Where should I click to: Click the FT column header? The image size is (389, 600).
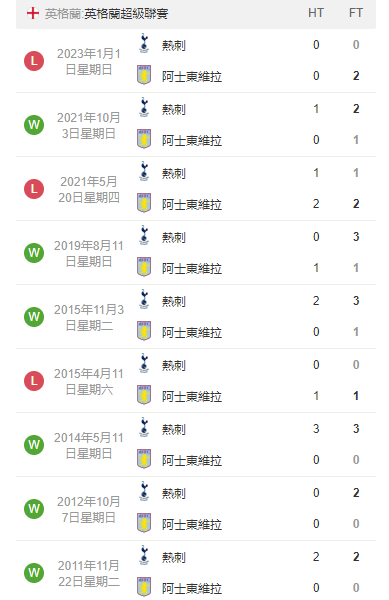pyautogui.click(x=356, y=13)
